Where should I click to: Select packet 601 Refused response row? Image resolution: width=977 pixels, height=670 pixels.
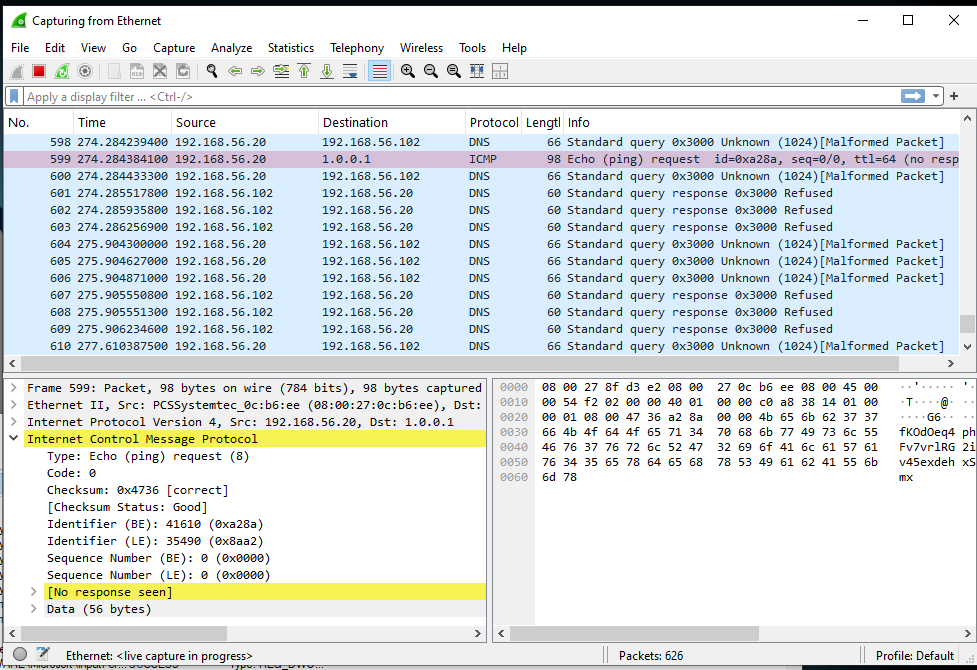point(482,193)
